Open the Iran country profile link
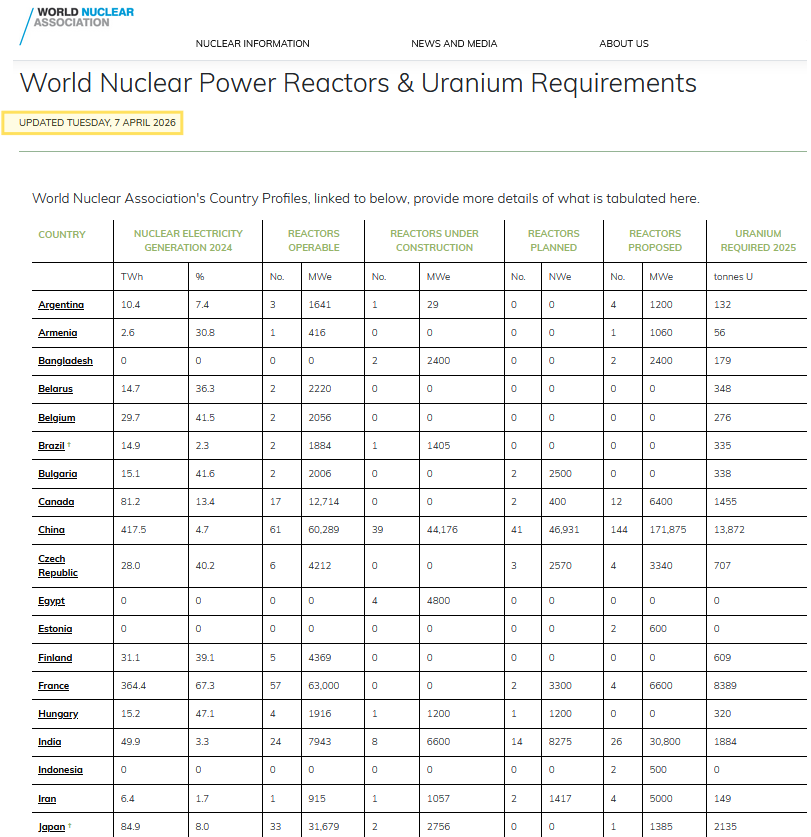 tap(47, 799)
